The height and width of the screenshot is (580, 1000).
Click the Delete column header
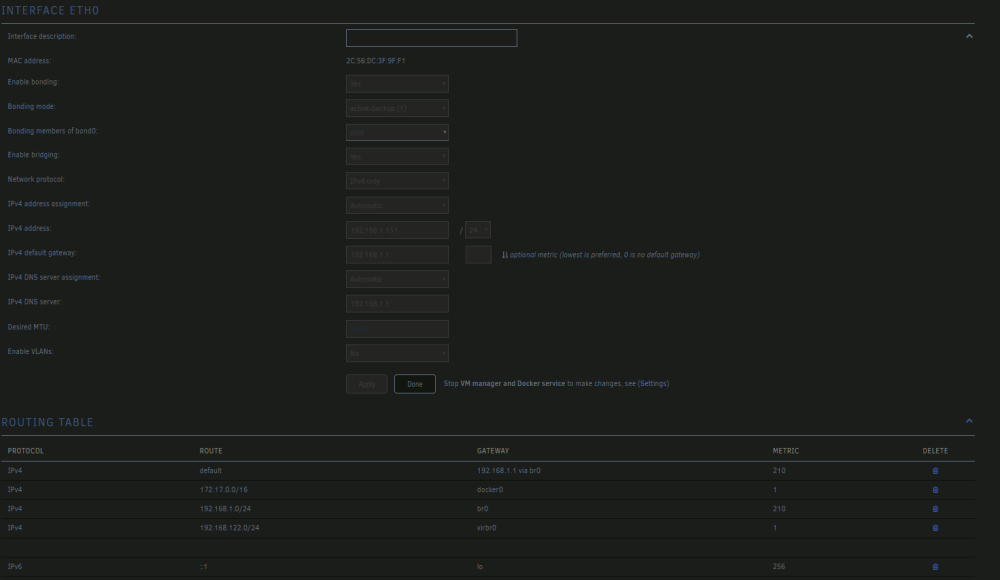pyautogui.click(x=935, y=450)
